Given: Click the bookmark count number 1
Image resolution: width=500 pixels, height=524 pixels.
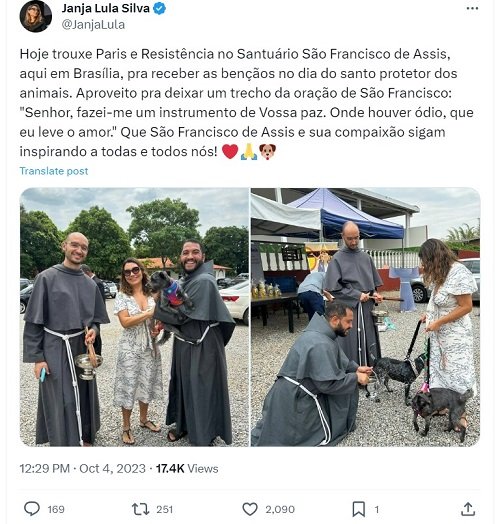Looking at the screenshot, I should tap(376, 509).
